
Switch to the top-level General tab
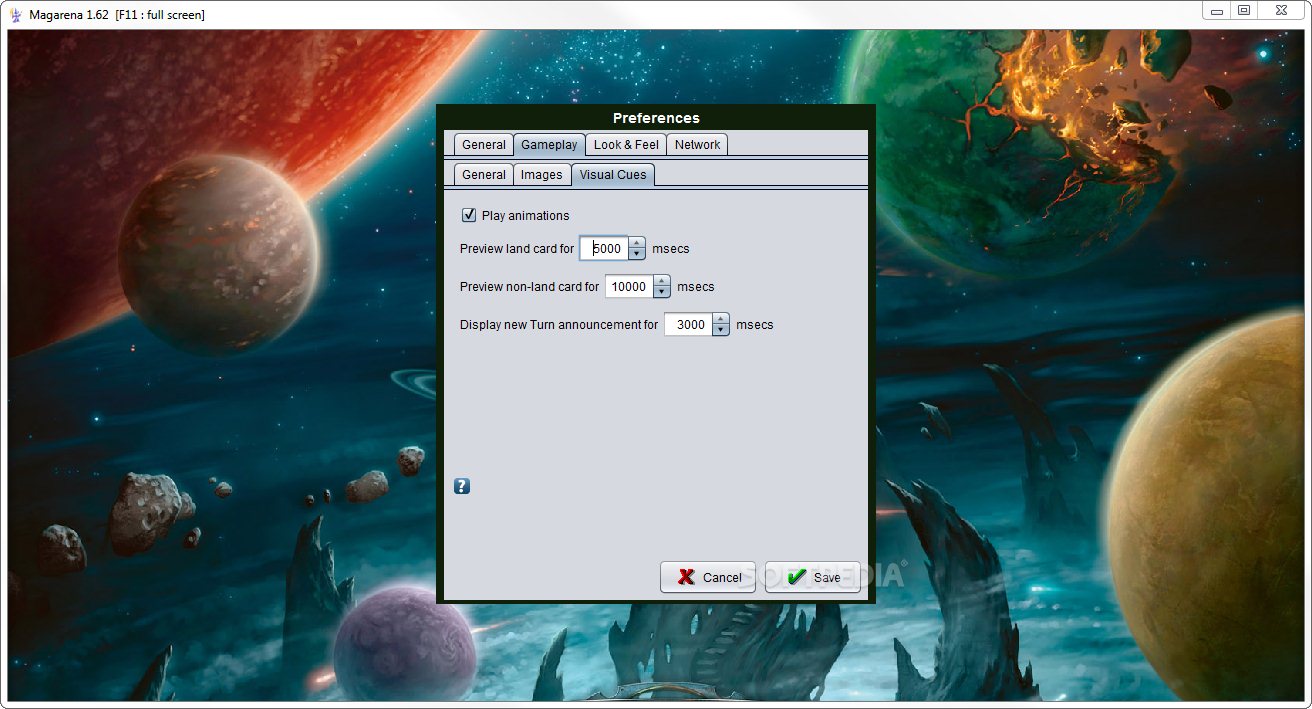pos(484,145)
